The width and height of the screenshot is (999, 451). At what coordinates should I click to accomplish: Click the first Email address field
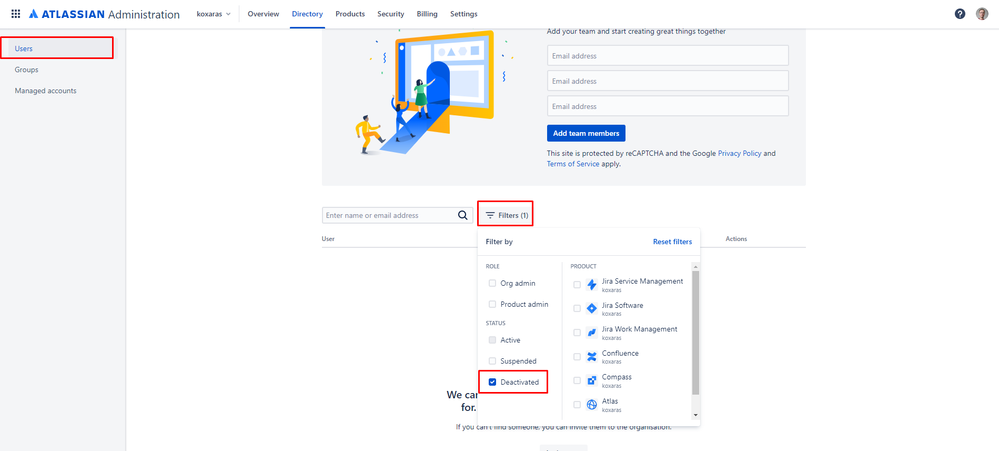click(668, 55)
